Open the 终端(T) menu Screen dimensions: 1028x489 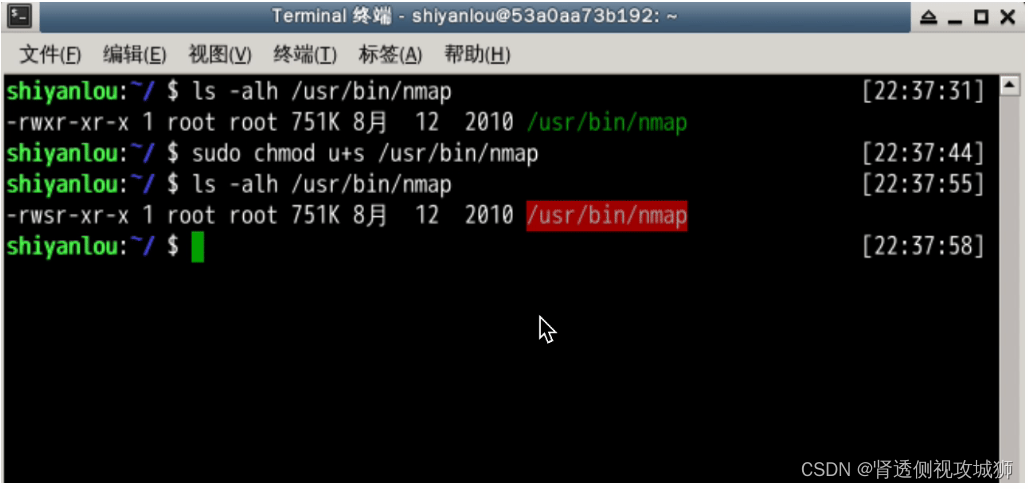[306, 55]
